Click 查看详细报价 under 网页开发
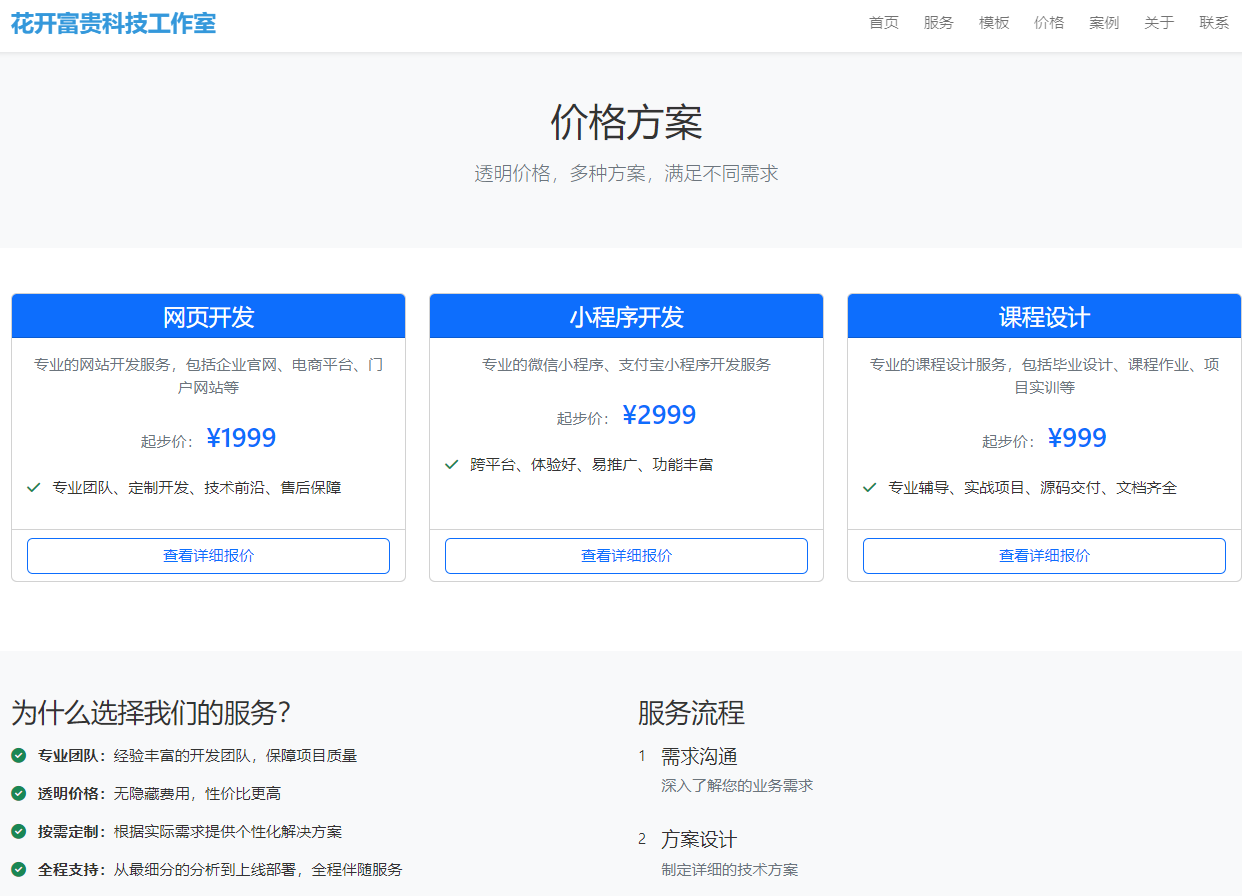The height and width of the screenshot is (896, 1242). (x=208, y=555)
